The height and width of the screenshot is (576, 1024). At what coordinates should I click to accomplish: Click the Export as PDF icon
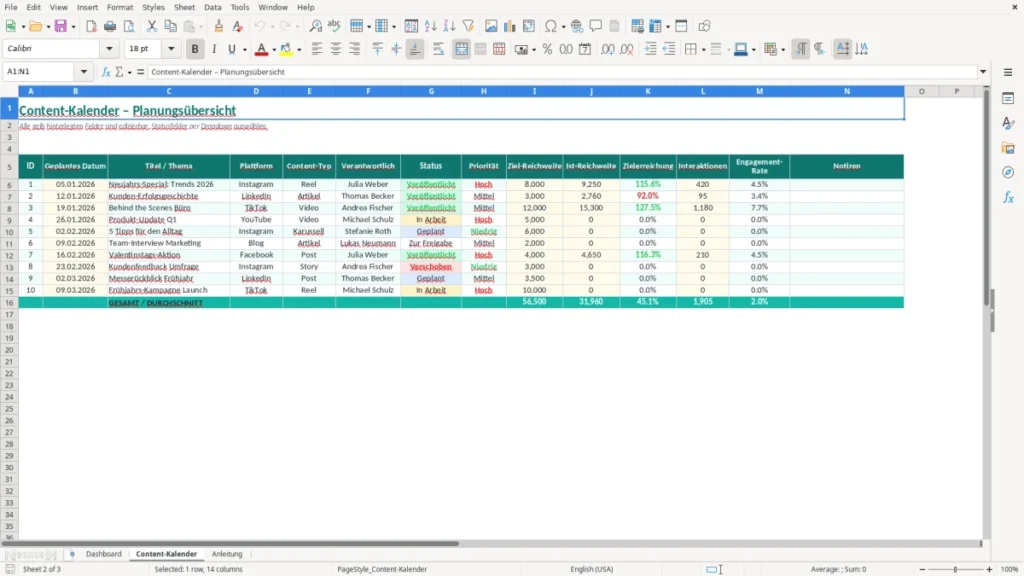click(91, 26)
